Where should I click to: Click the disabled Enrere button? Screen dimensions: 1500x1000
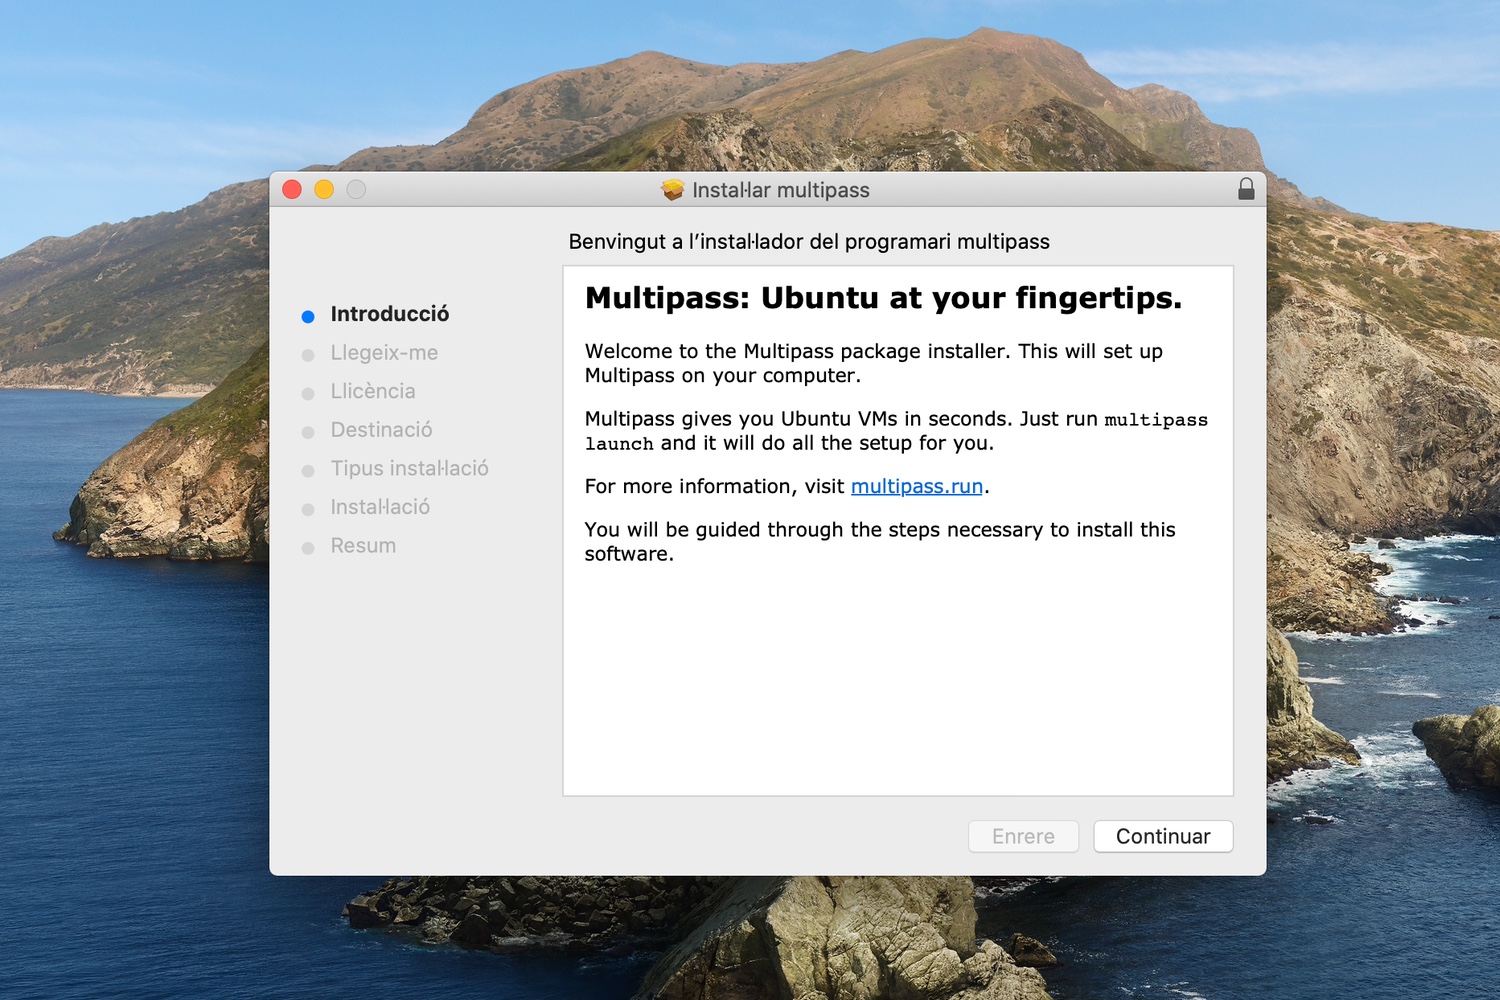(1023, 836)
